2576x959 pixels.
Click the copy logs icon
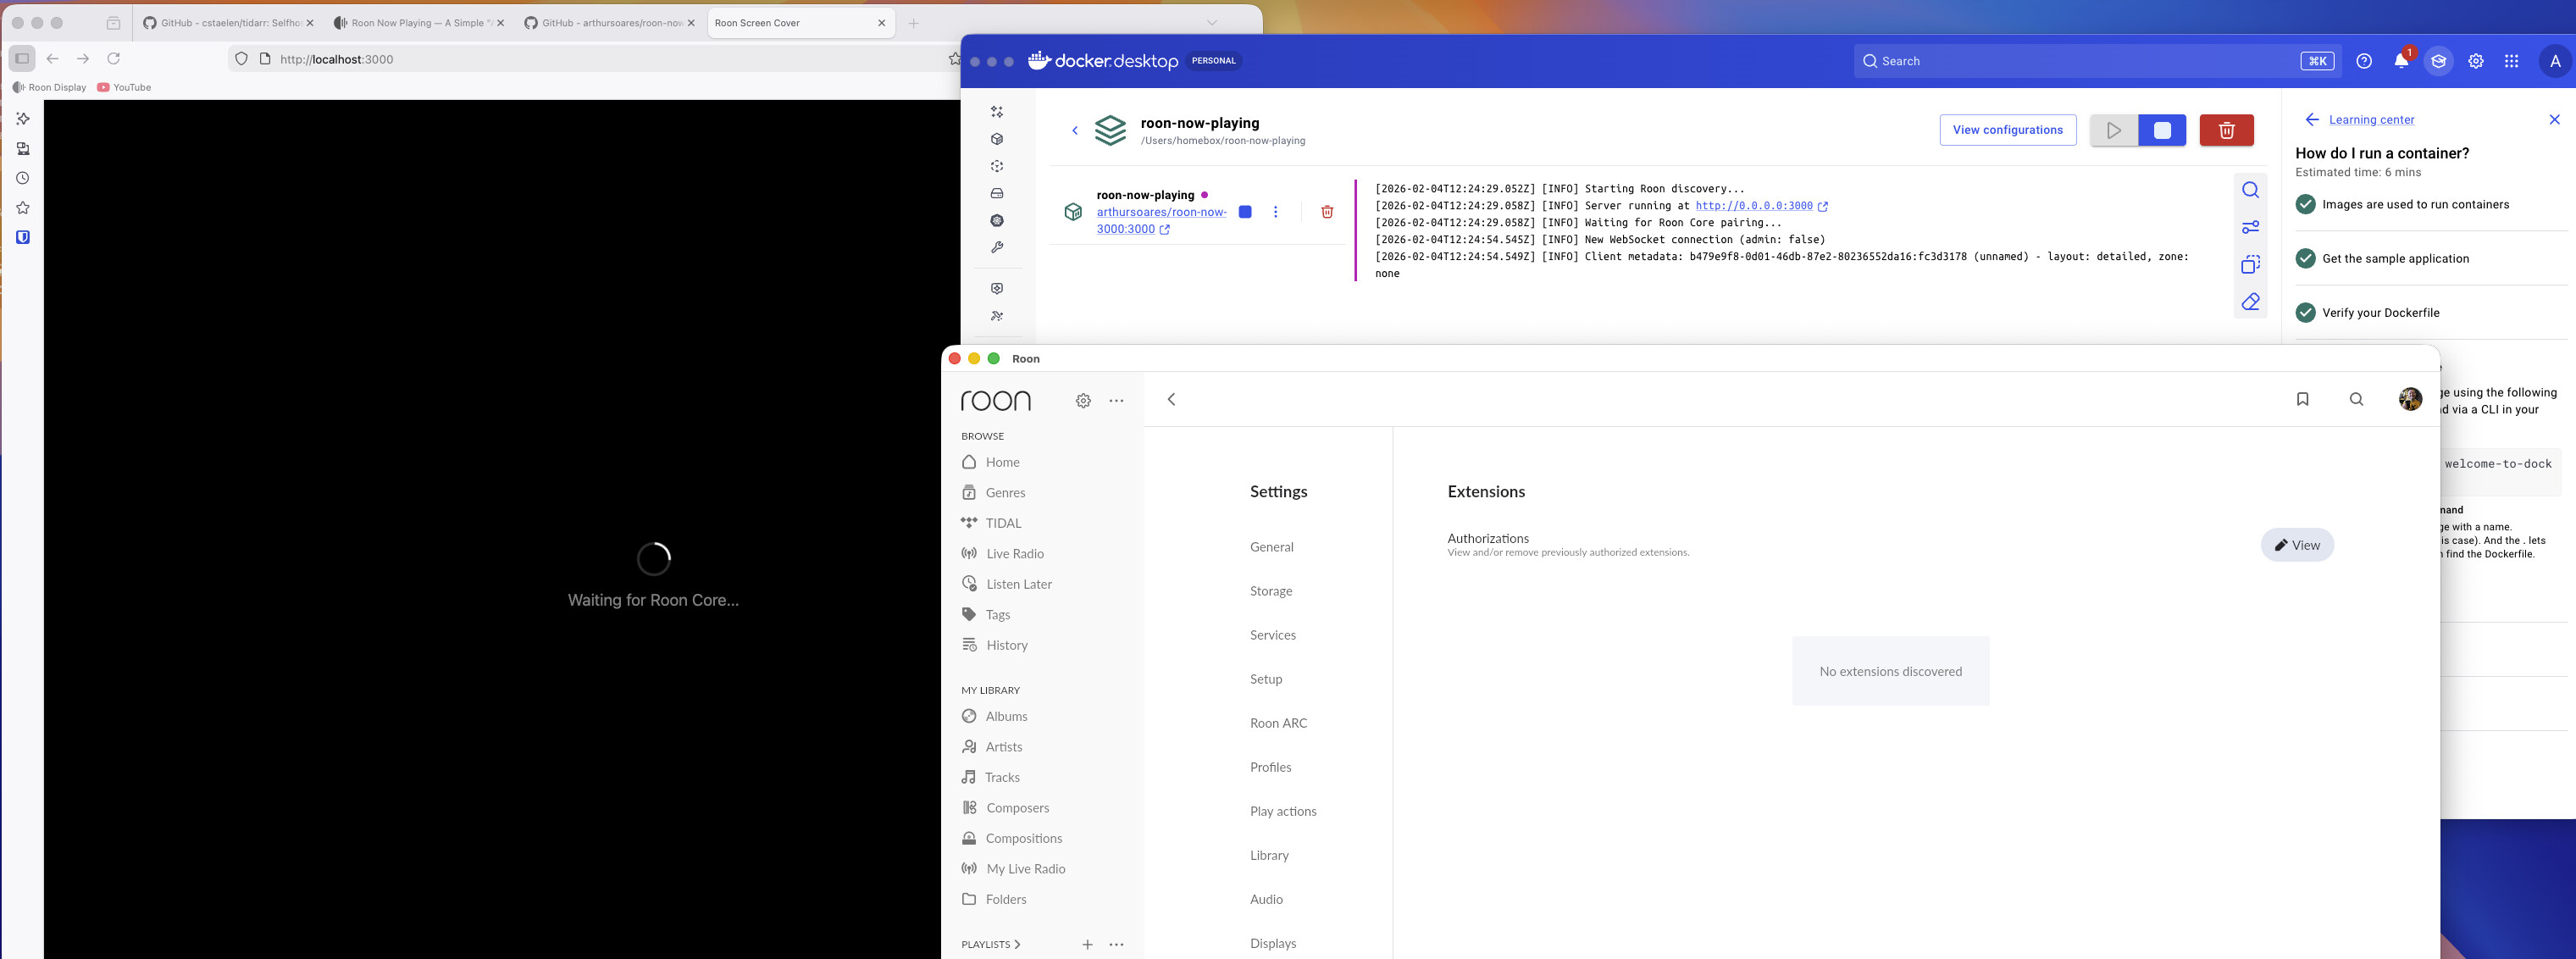(x=2250, y=265)
